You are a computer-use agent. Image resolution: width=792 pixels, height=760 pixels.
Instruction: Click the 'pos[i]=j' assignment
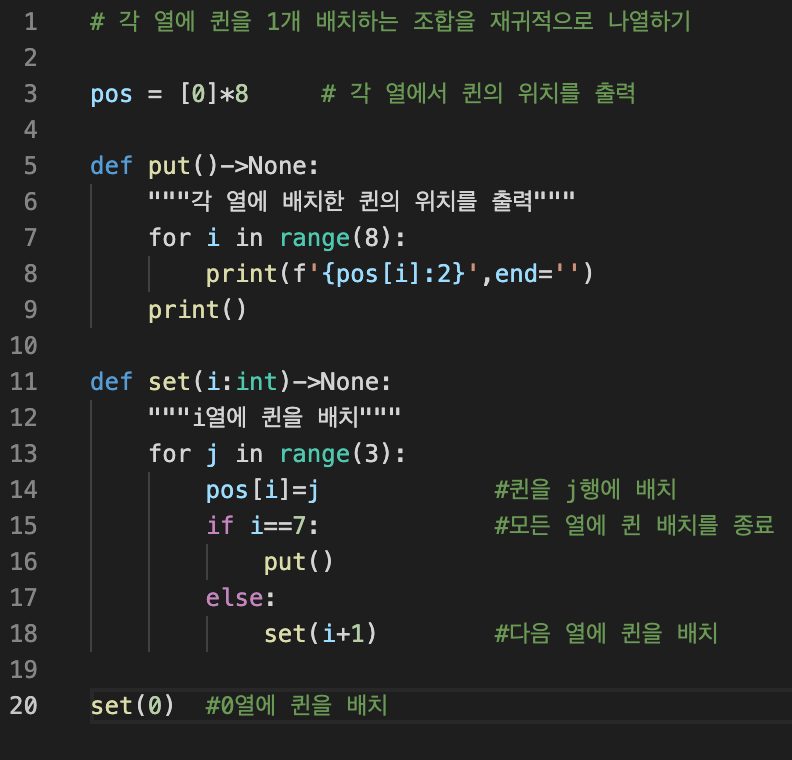click(x=262, y=490)
